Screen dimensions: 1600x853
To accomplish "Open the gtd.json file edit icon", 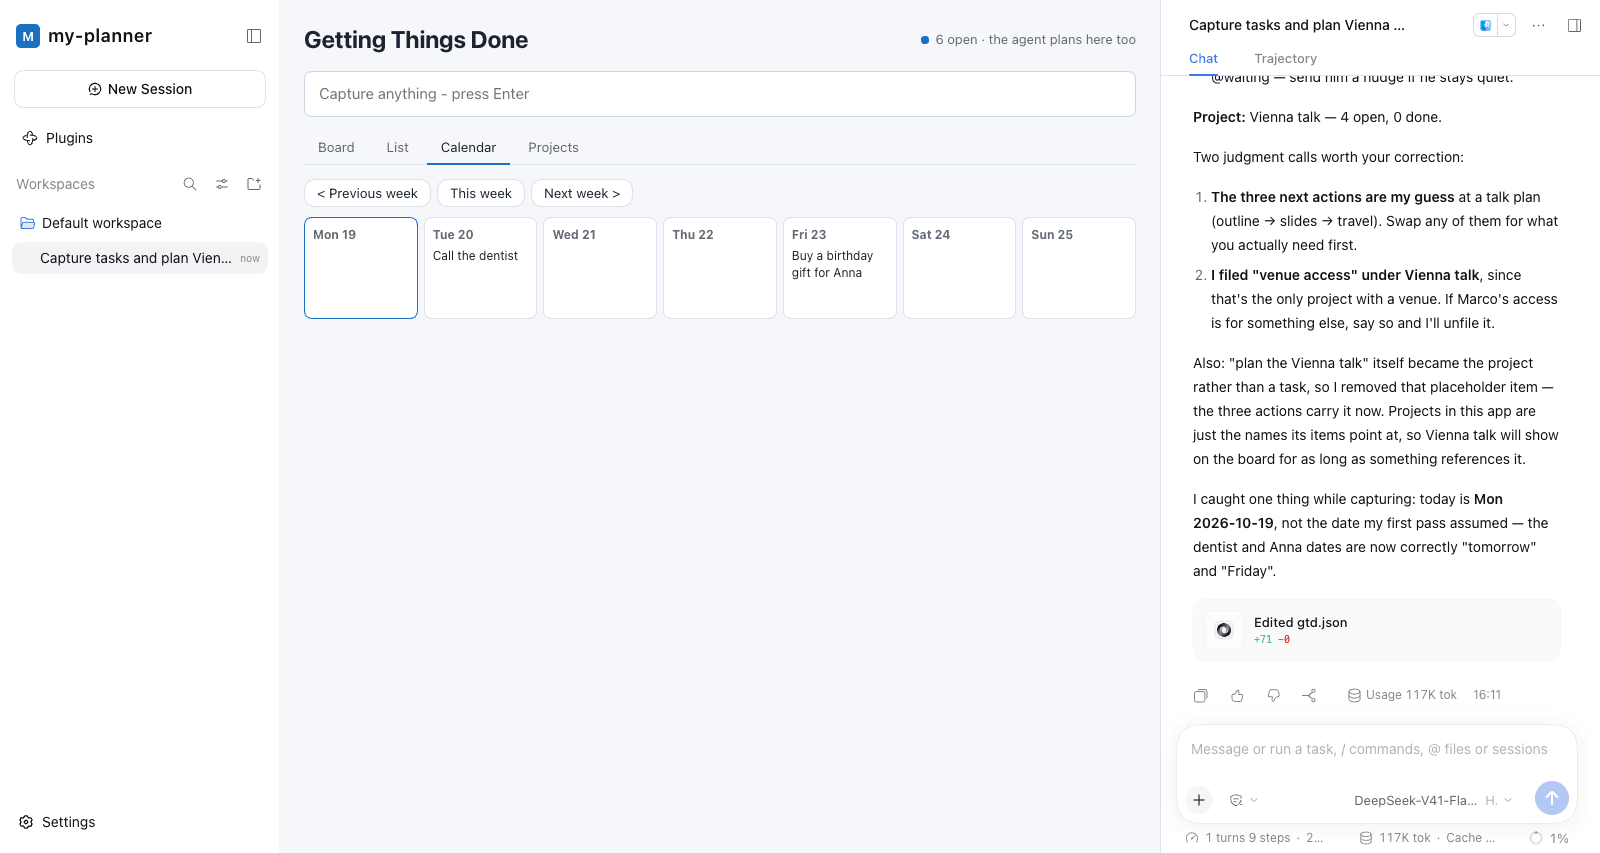I will pos(1224,630).
